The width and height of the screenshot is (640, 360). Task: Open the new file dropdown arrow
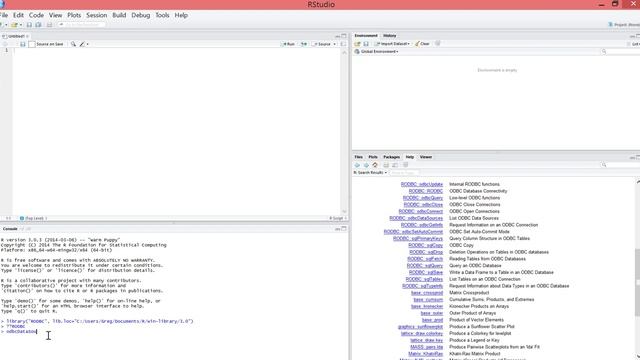[x=6, y=25]
